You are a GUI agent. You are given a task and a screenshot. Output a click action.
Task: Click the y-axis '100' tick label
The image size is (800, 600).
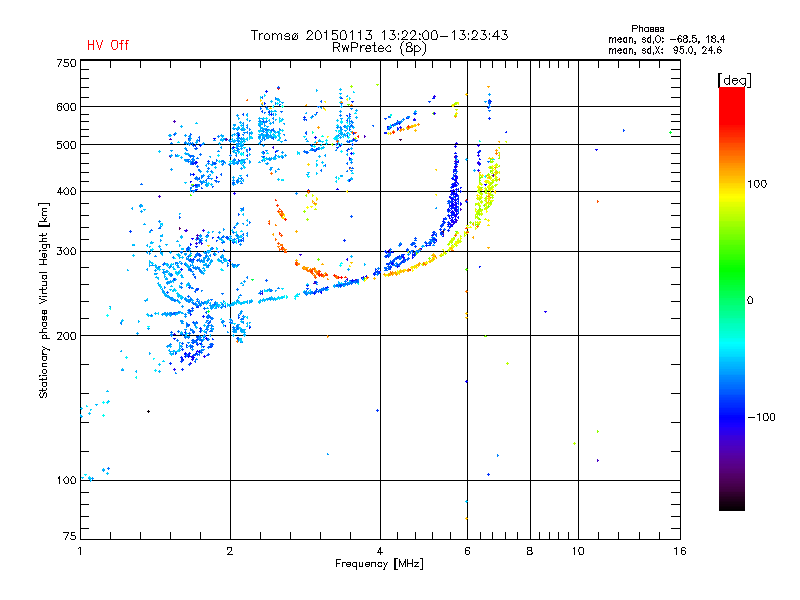[x=66, y=481]
